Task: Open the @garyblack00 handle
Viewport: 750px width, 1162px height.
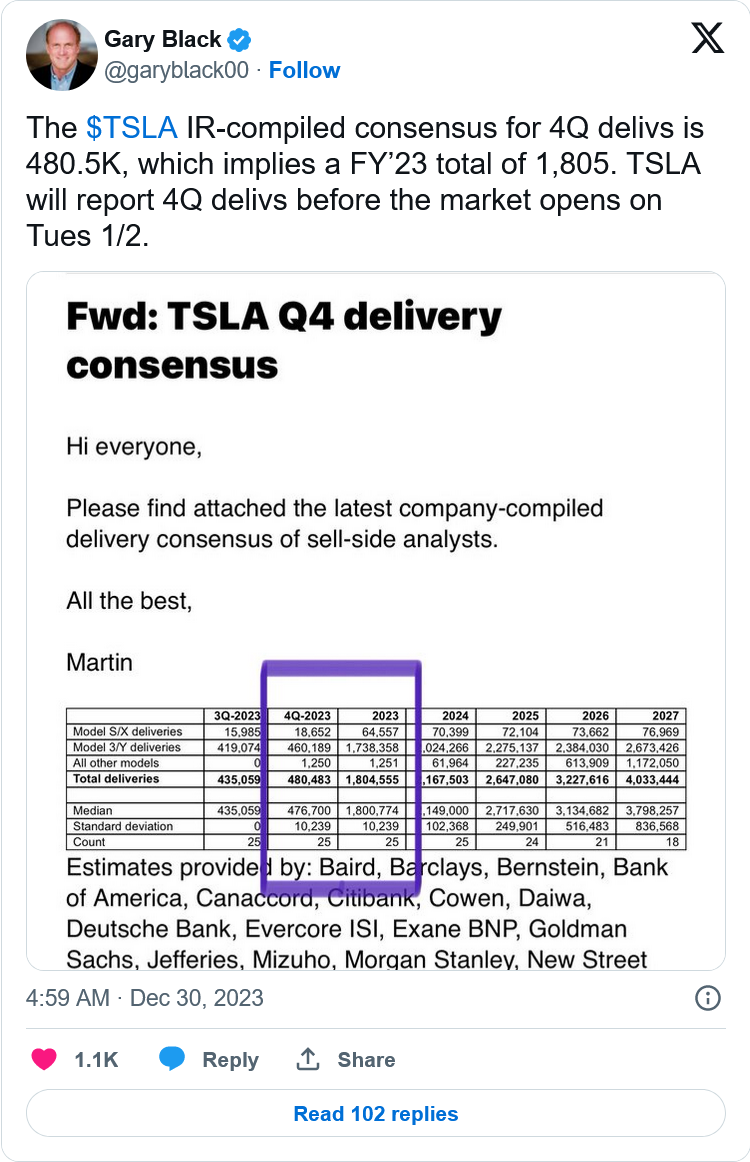Action: tap(176, 70)
